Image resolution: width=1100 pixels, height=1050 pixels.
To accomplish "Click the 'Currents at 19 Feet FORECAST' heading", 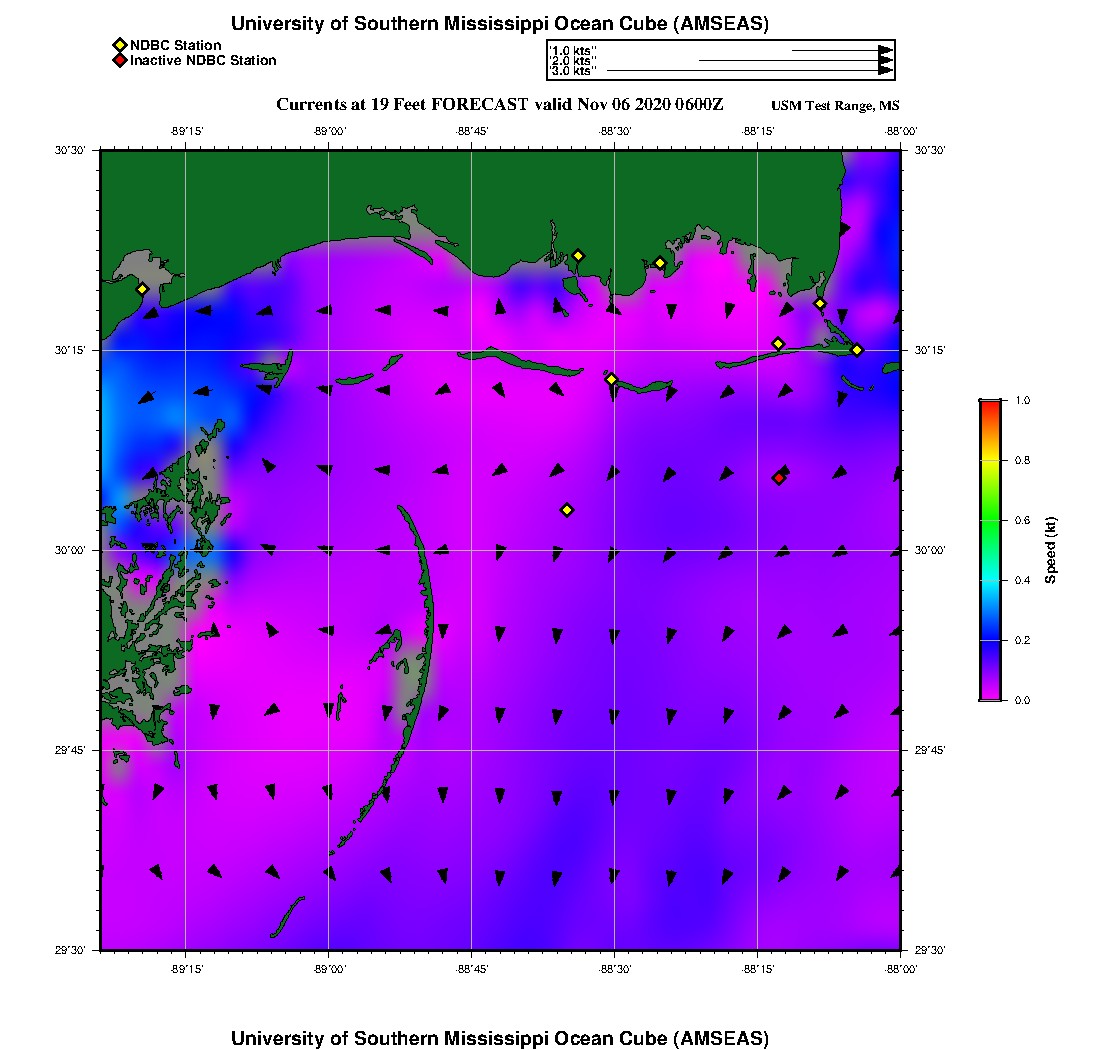I will pos(402,105).
